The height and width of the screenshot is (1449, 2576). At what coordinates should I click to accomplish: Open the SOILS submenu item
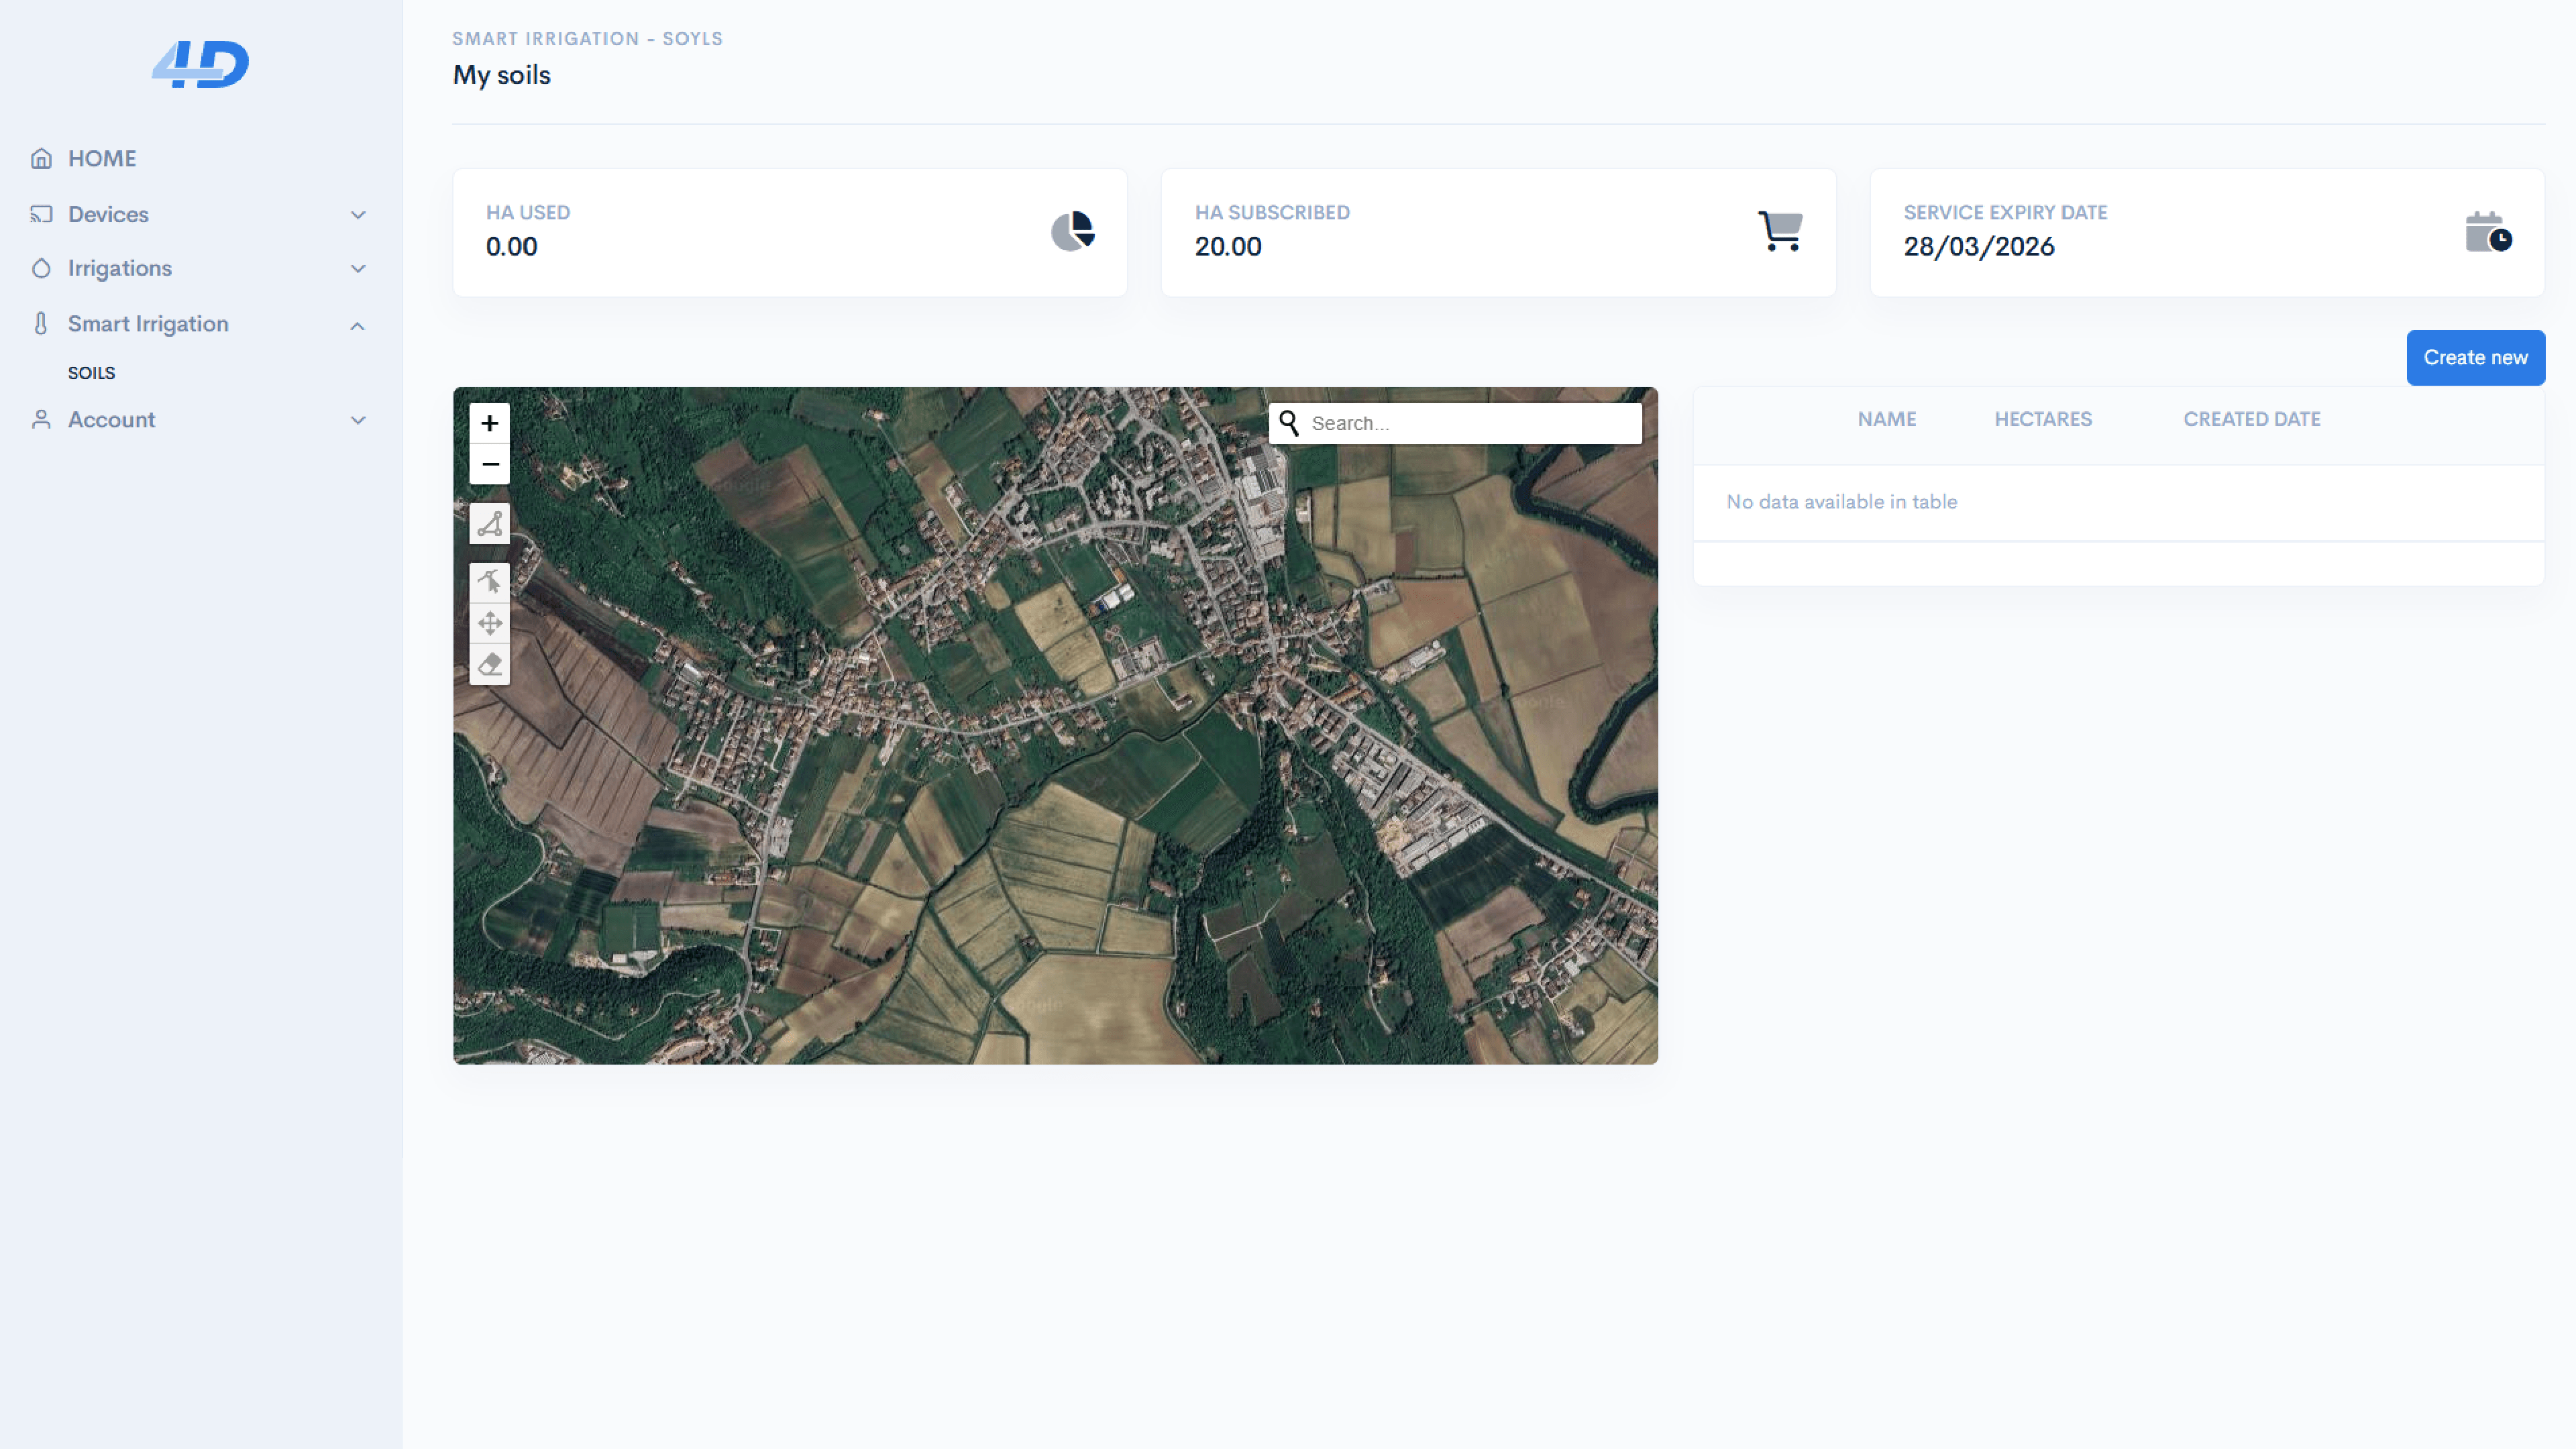point(91,373)
